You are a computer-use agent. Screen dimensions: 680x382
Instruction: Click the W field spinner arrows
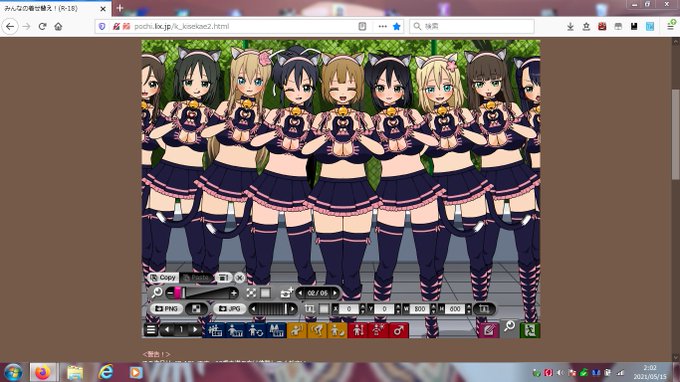pos(433,309)
